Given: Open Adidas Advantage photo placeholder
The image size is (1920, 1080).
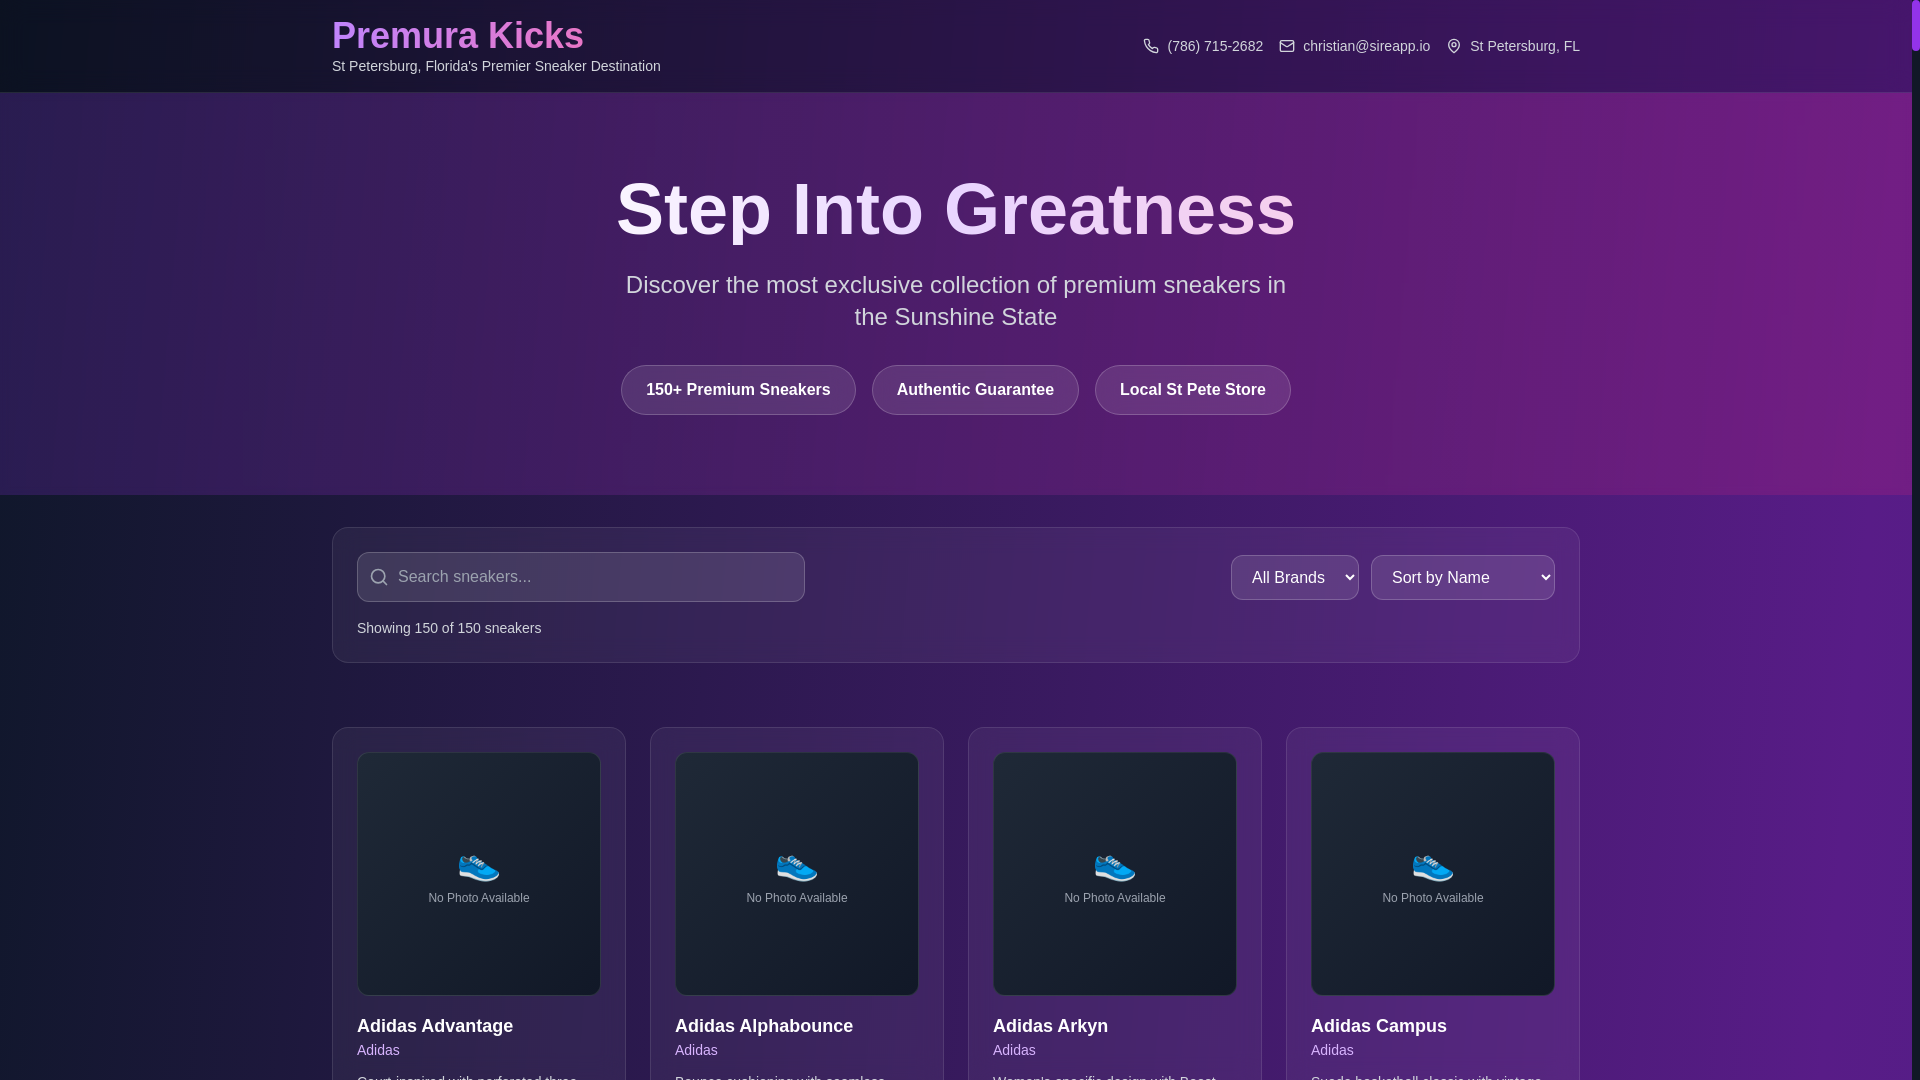Looking at the screenshot, I should pos(479,874).
